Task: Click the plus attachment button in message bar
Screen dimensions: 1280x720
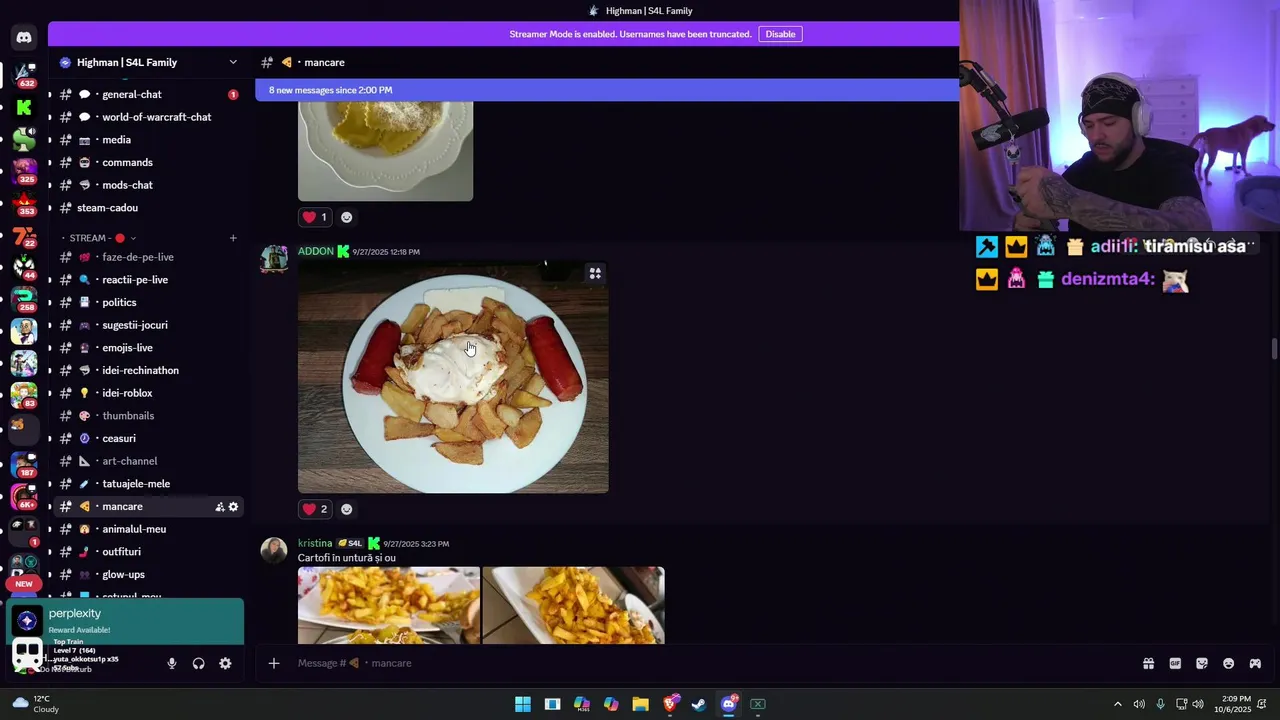Action: (273, 663)
